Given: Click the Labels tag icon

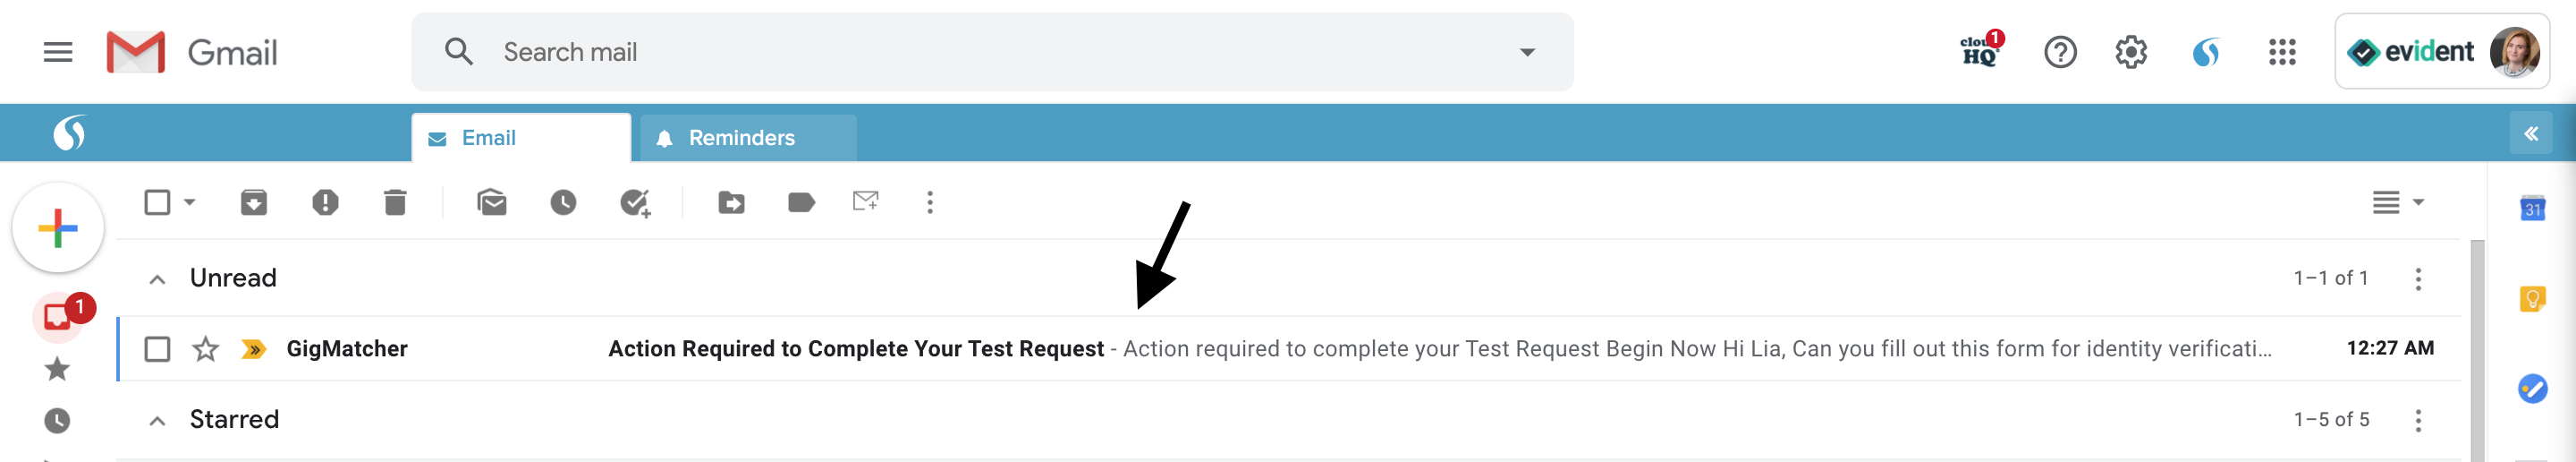Looking at the screenshot, I should click(801, 203).
